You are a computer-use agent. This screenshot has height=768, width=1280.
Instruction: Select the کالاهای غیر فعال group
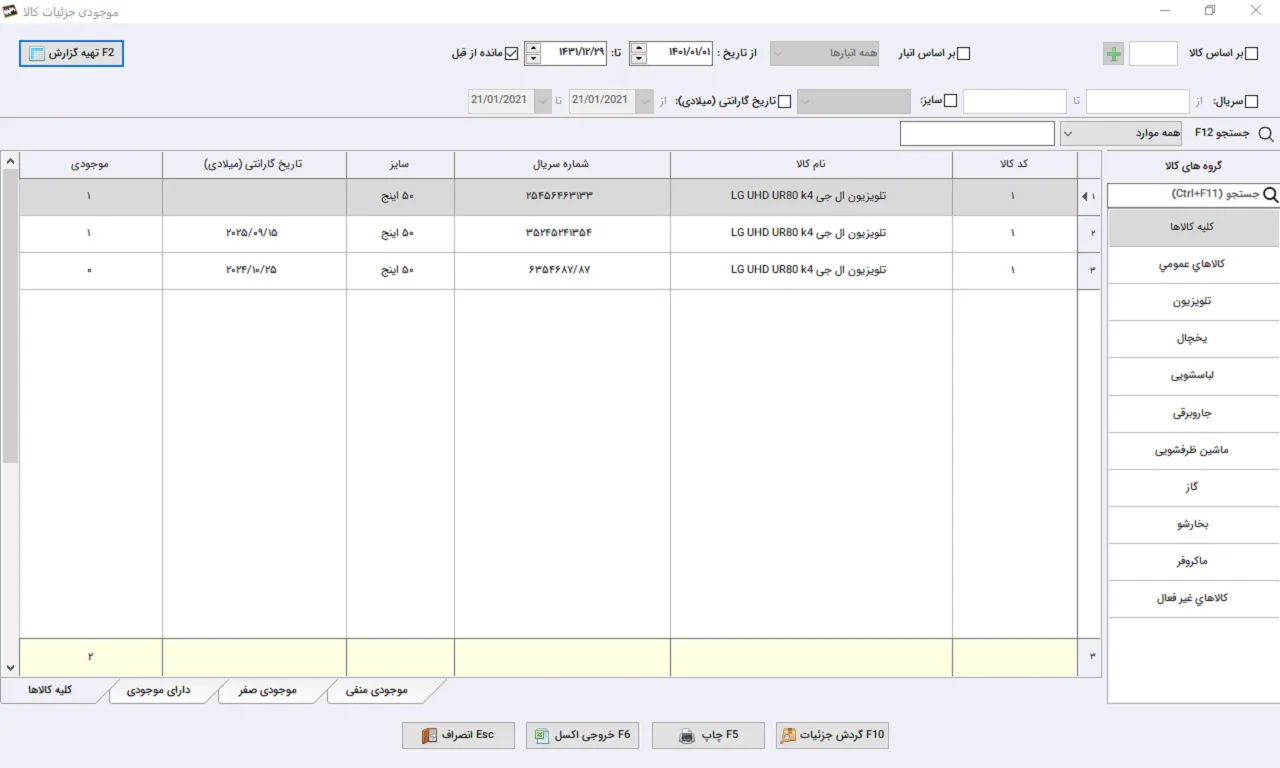[1193, 598]
